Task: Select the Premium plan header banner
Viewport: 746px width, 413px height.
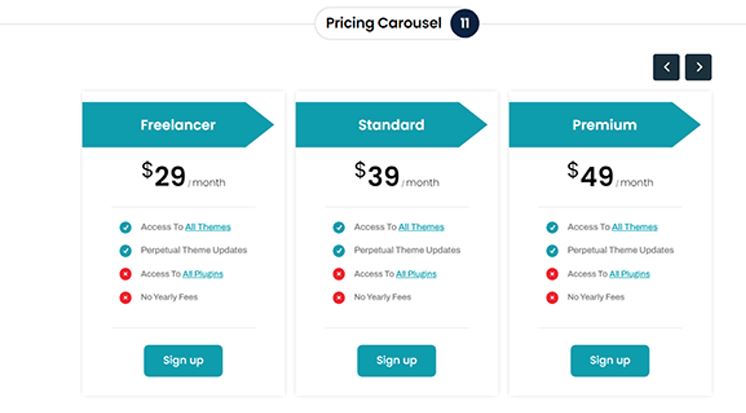Action: pyautogui.click(x=605, y=125)
